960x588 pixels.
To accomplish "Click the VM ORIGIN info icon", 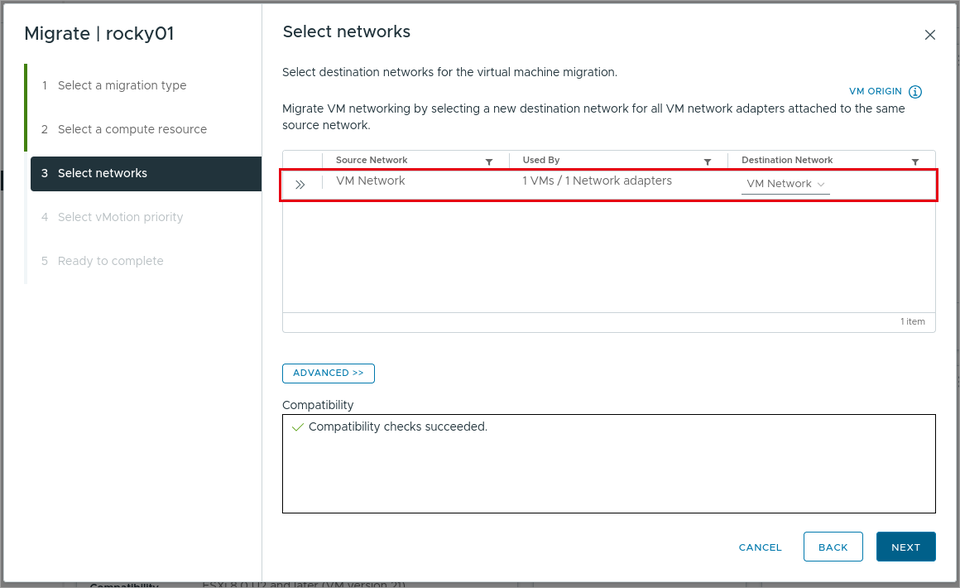I will tap(915, 92).
